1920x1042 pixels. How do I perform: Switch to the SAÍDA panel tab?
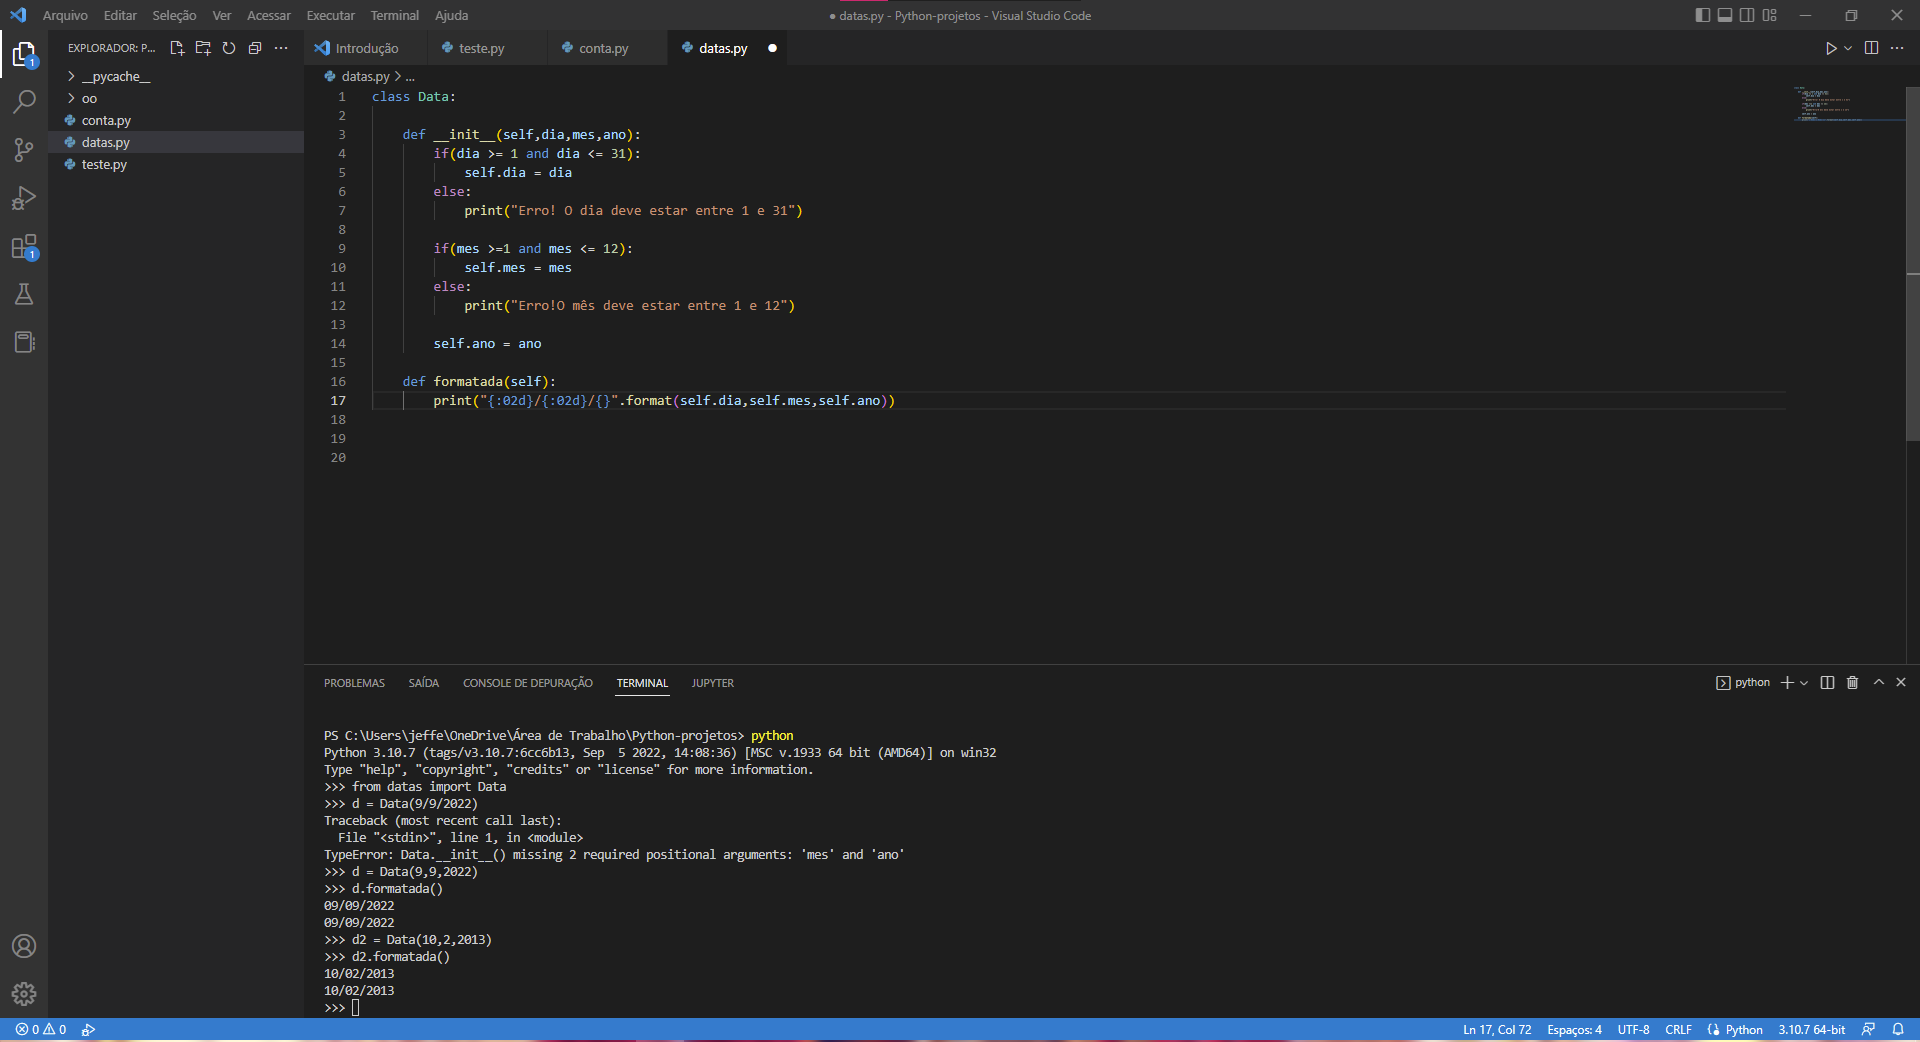[423, 683]
